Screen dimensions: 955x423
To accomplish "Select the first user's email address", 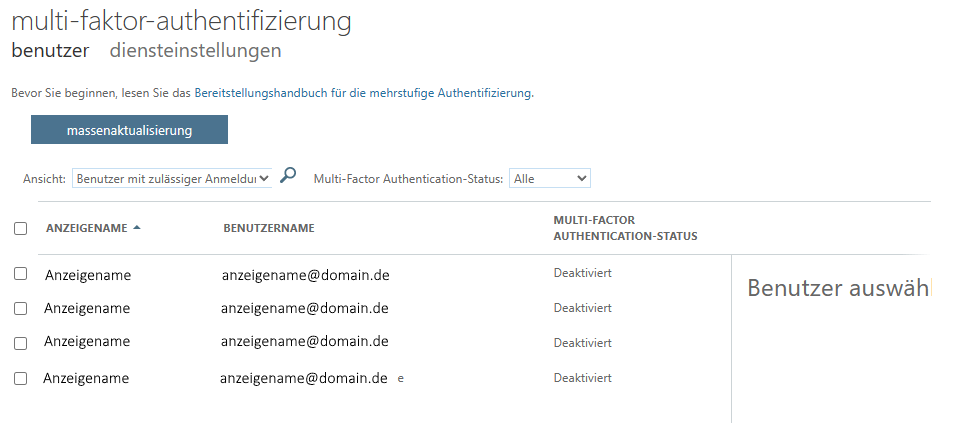I will tap(305, 273).
